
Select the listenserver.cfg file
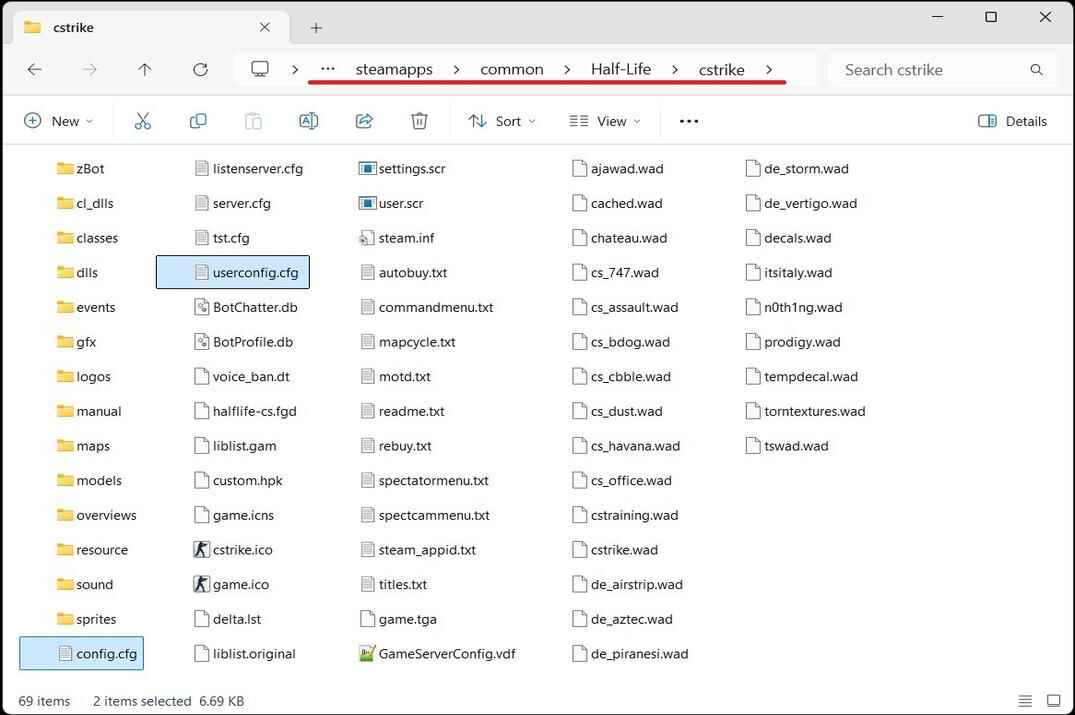(249, 169)
